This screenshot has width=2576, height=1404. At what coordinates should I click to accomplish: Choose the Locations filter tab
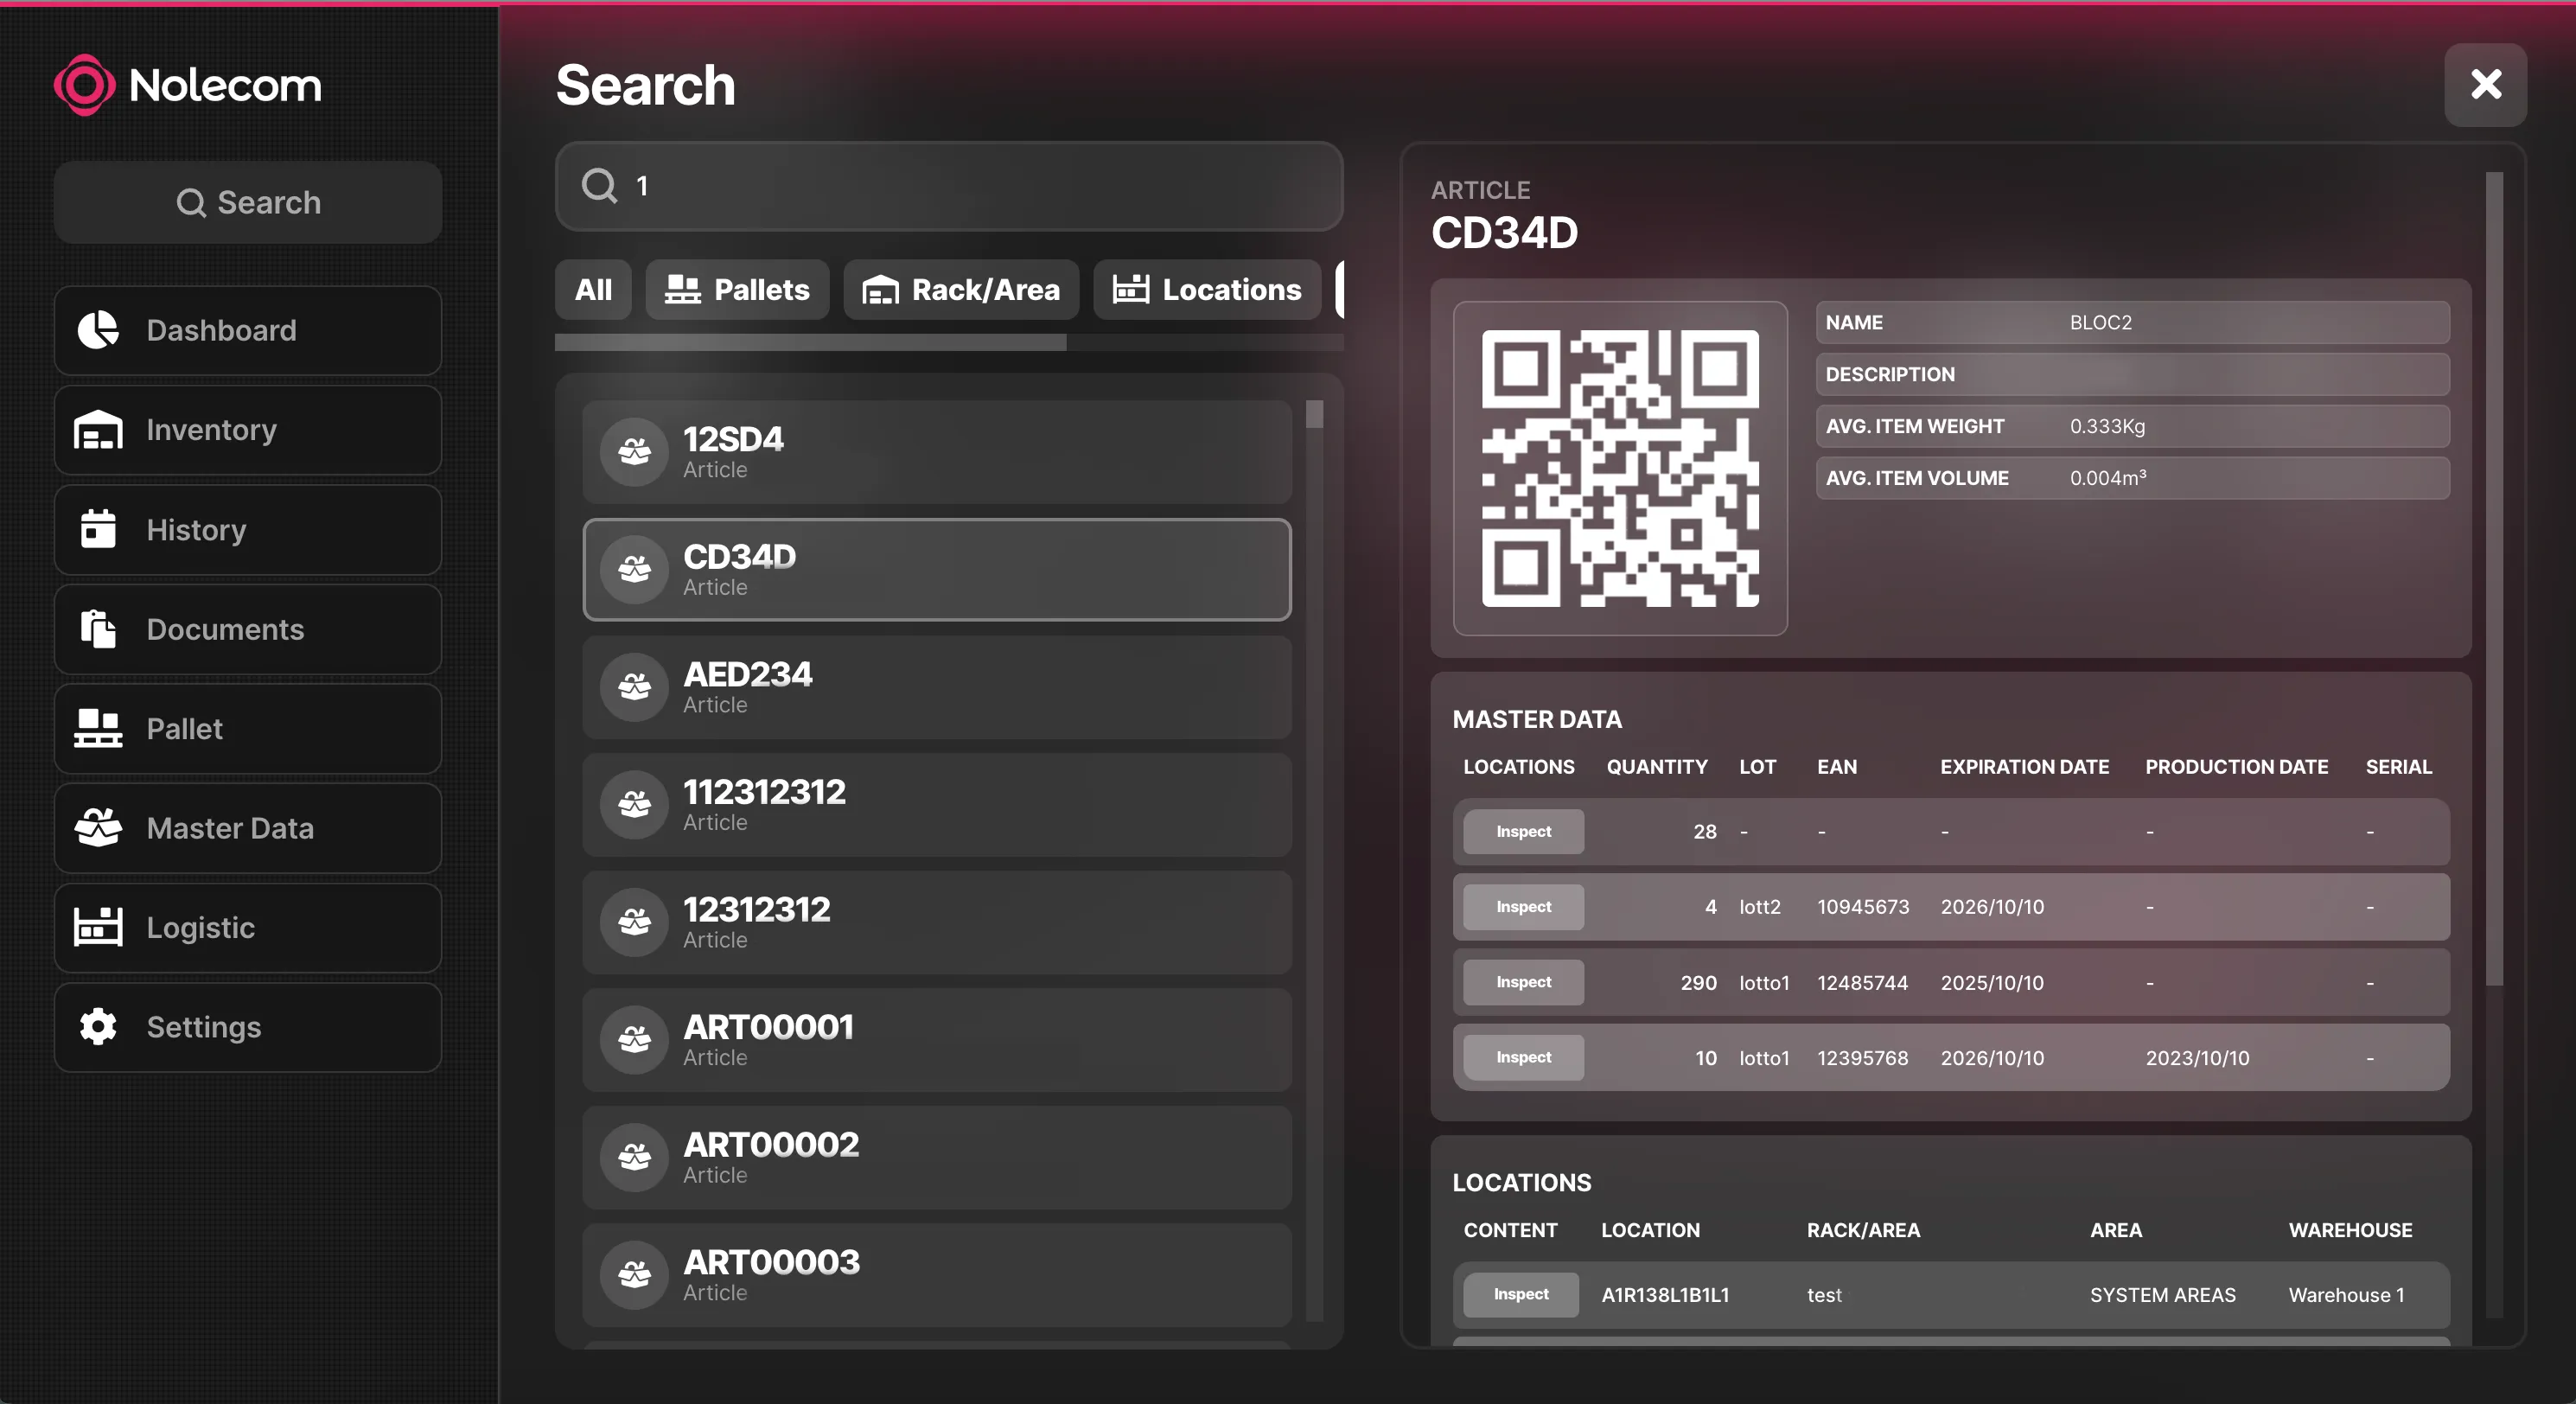point(1207,290)
